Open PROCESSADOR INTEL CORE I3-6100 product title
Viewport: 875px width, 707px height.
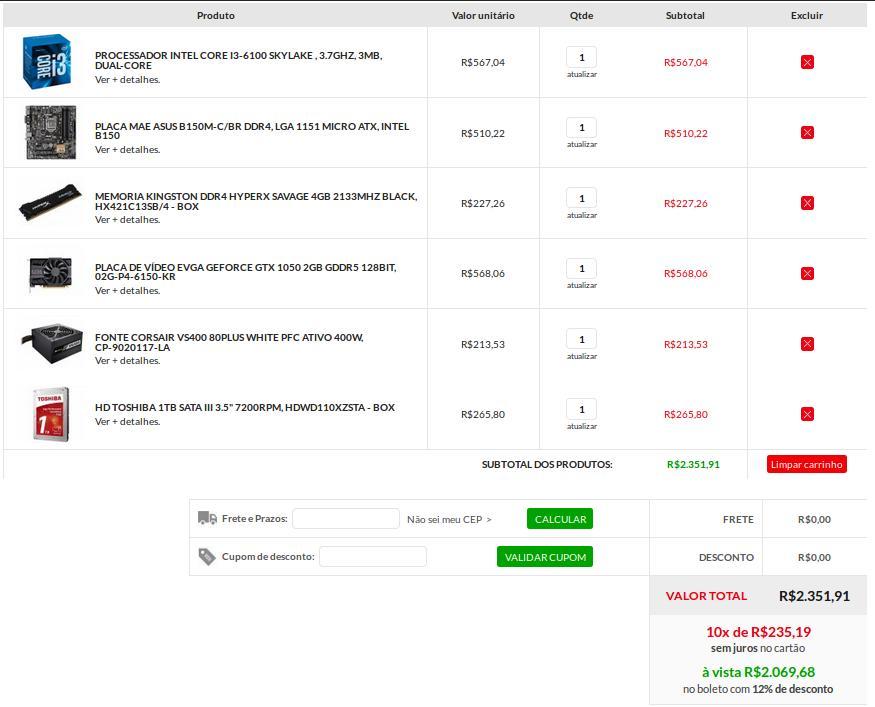(x=238, y=60)
